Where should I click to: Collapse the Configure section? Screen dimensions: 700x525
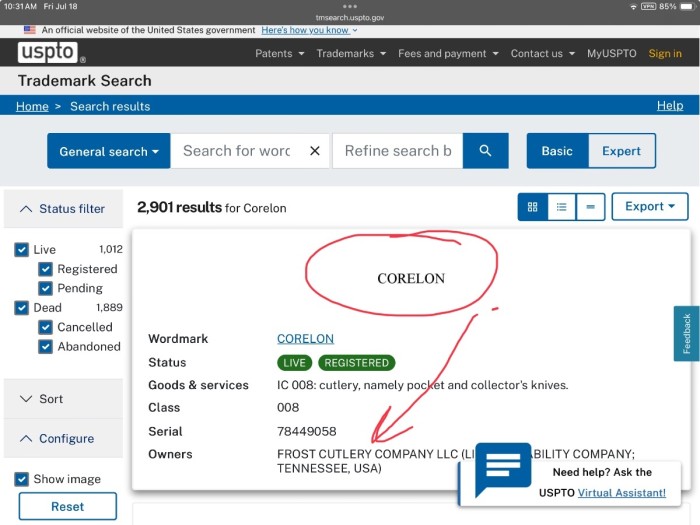coord(63,438)
